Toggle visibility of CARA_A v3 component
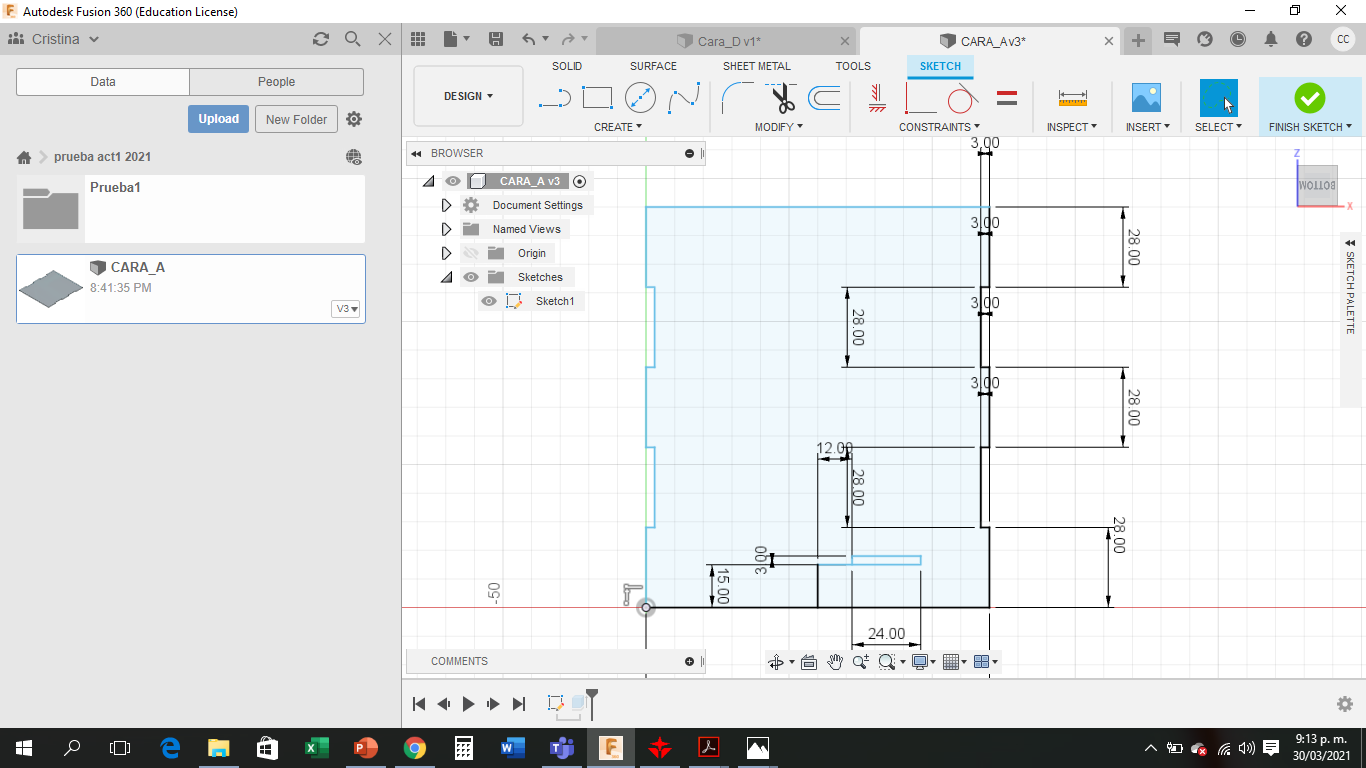 point(453,181)
